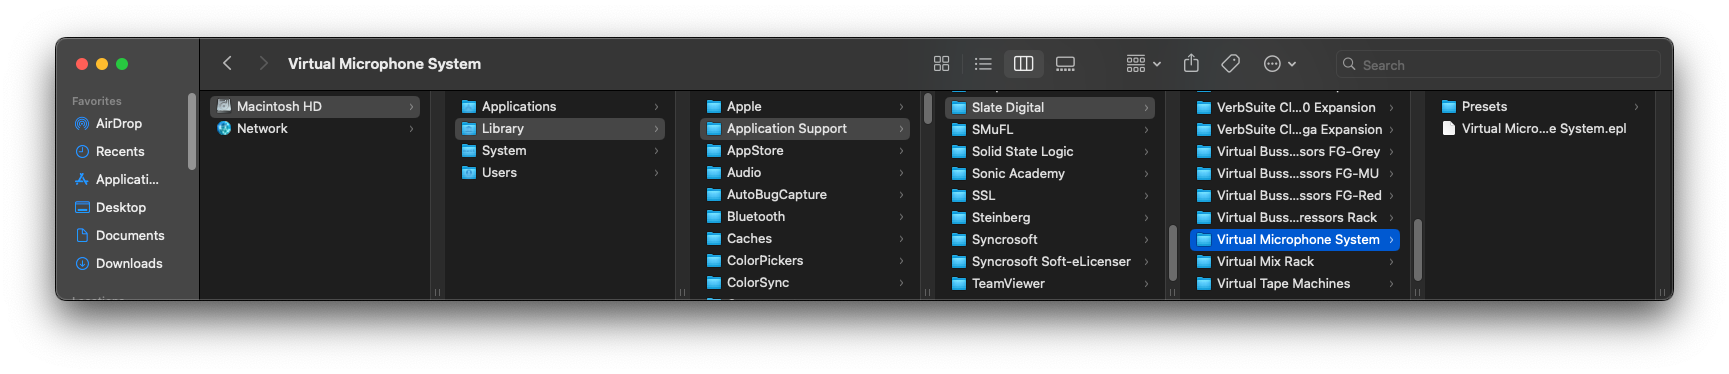
Task: Go forward with the right chevron
Action: [263, 63]
